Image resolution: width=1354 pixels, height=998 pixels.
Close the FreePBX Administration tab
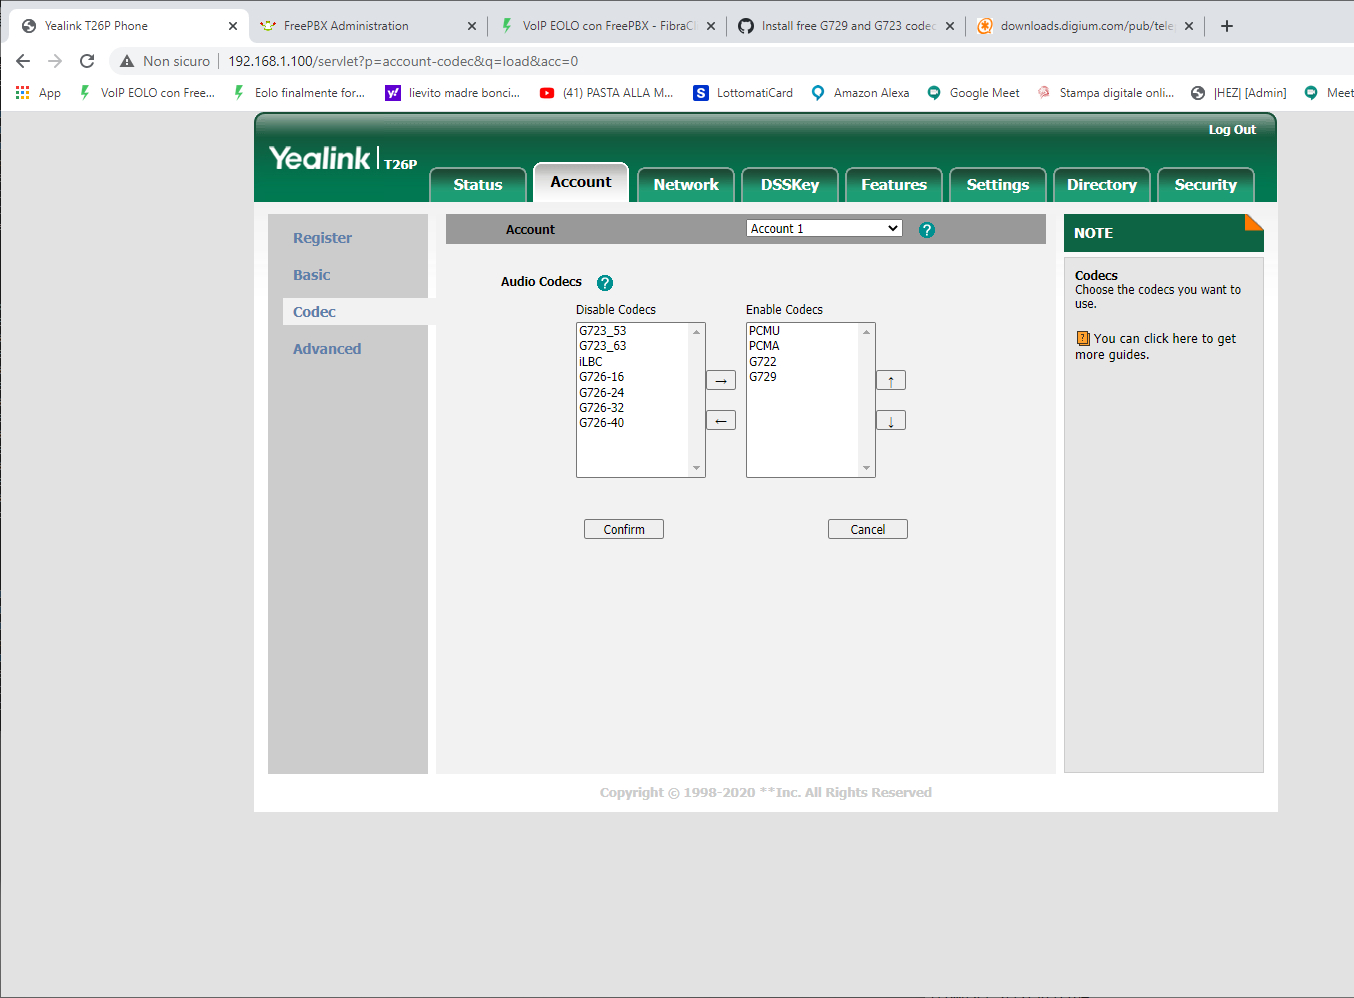(472, 26)
